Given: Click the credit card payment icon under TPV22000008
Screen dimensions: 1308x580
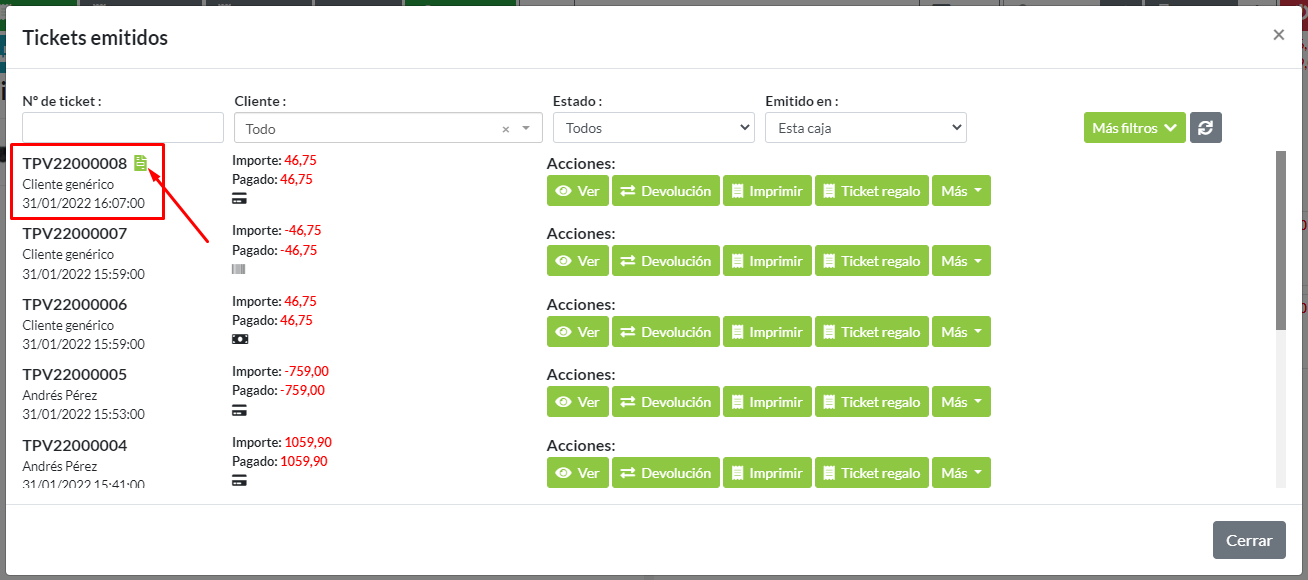Looking at the screenshot, I should click(x=239, y=199).
